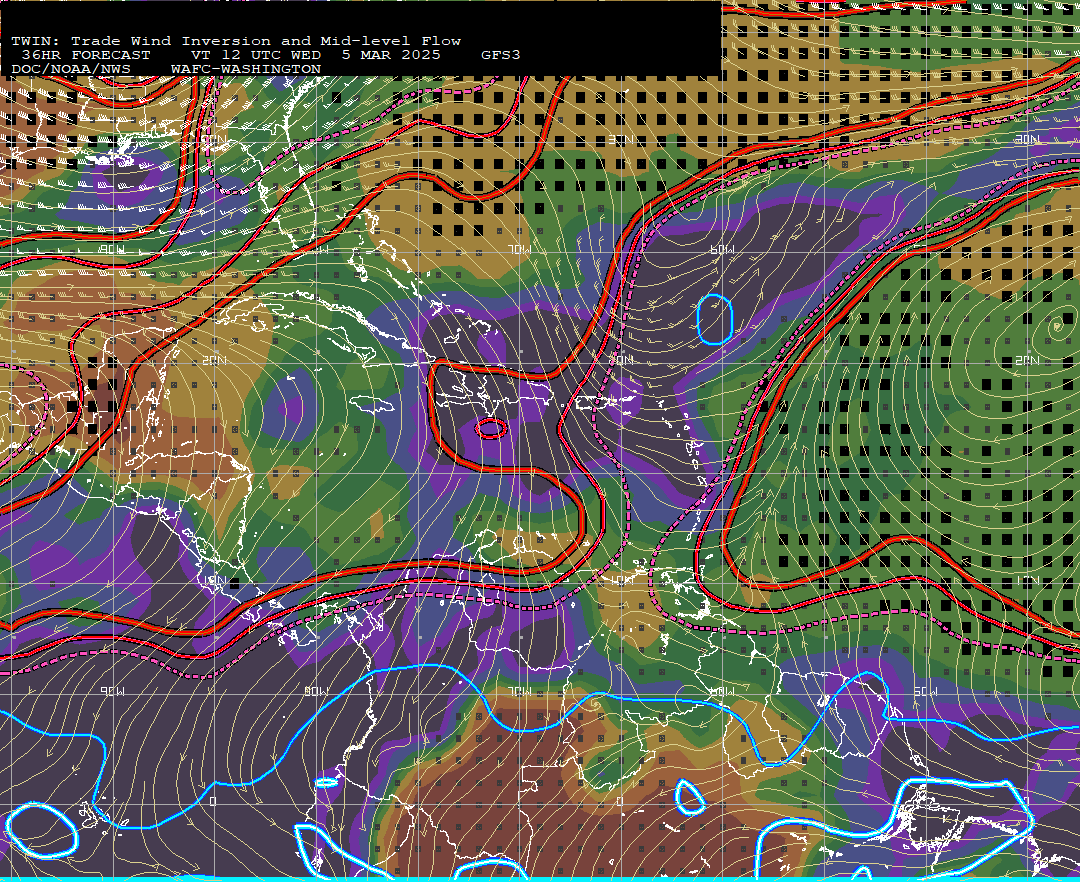Viewport: 1080px width, 882px height.
Task: Click the cyan oval contour below the upper 60W label
Action: (715, 319)
